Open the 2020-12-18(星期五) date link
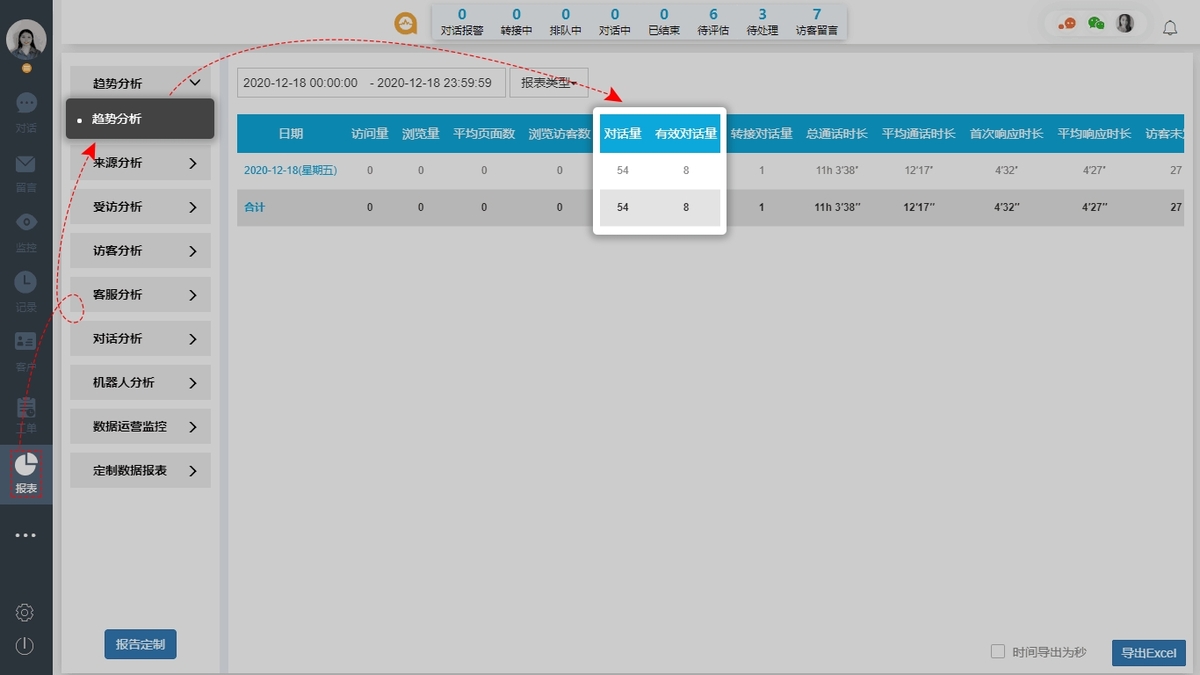 pos(290,171)
